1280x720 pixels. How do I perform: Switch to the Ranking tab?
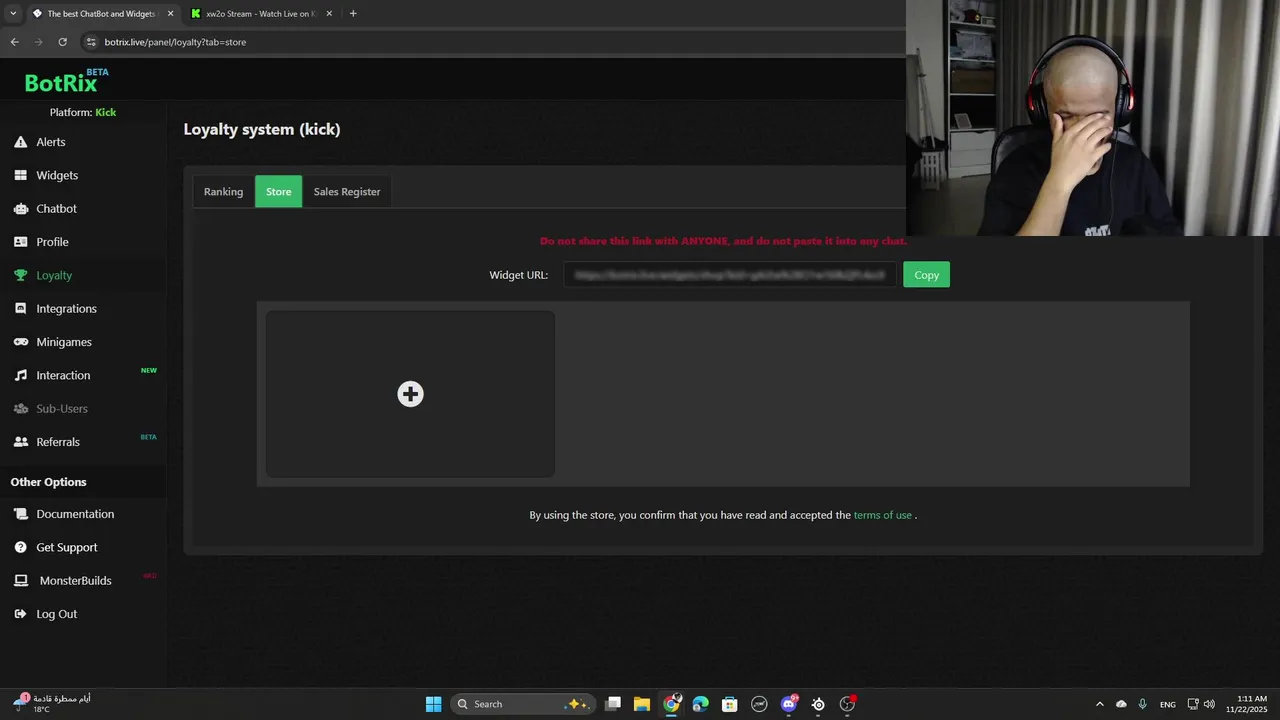[223, 192]
